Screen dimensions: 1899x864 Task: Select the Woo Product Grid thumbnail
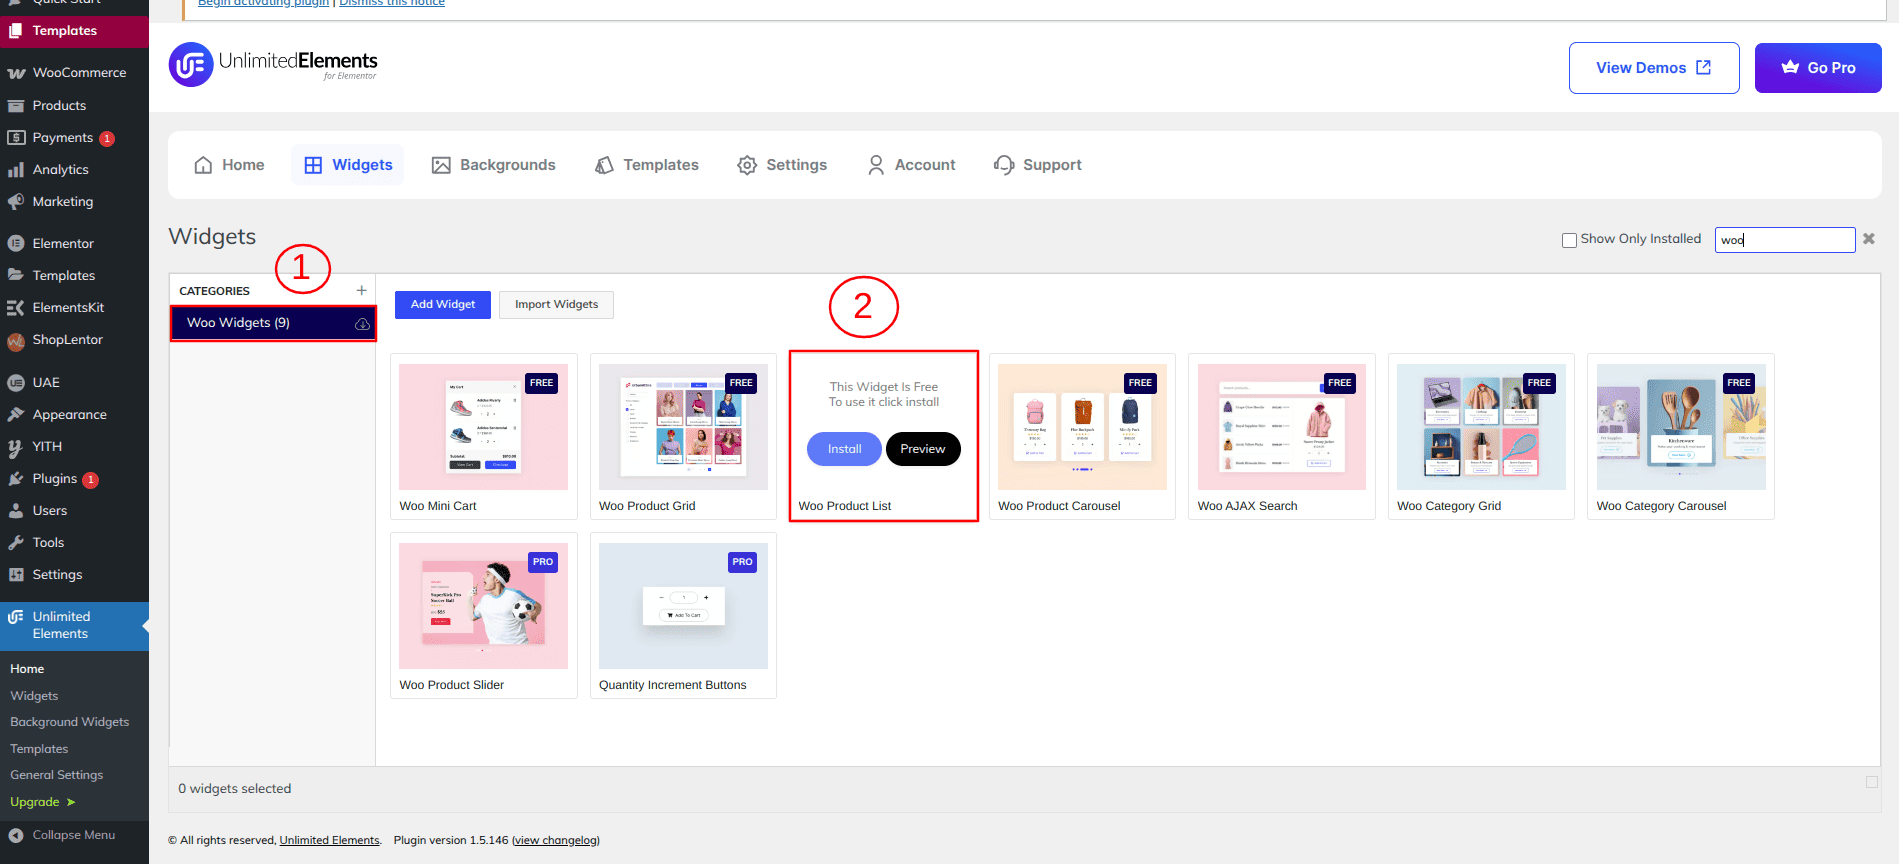[x=683, y=427]
